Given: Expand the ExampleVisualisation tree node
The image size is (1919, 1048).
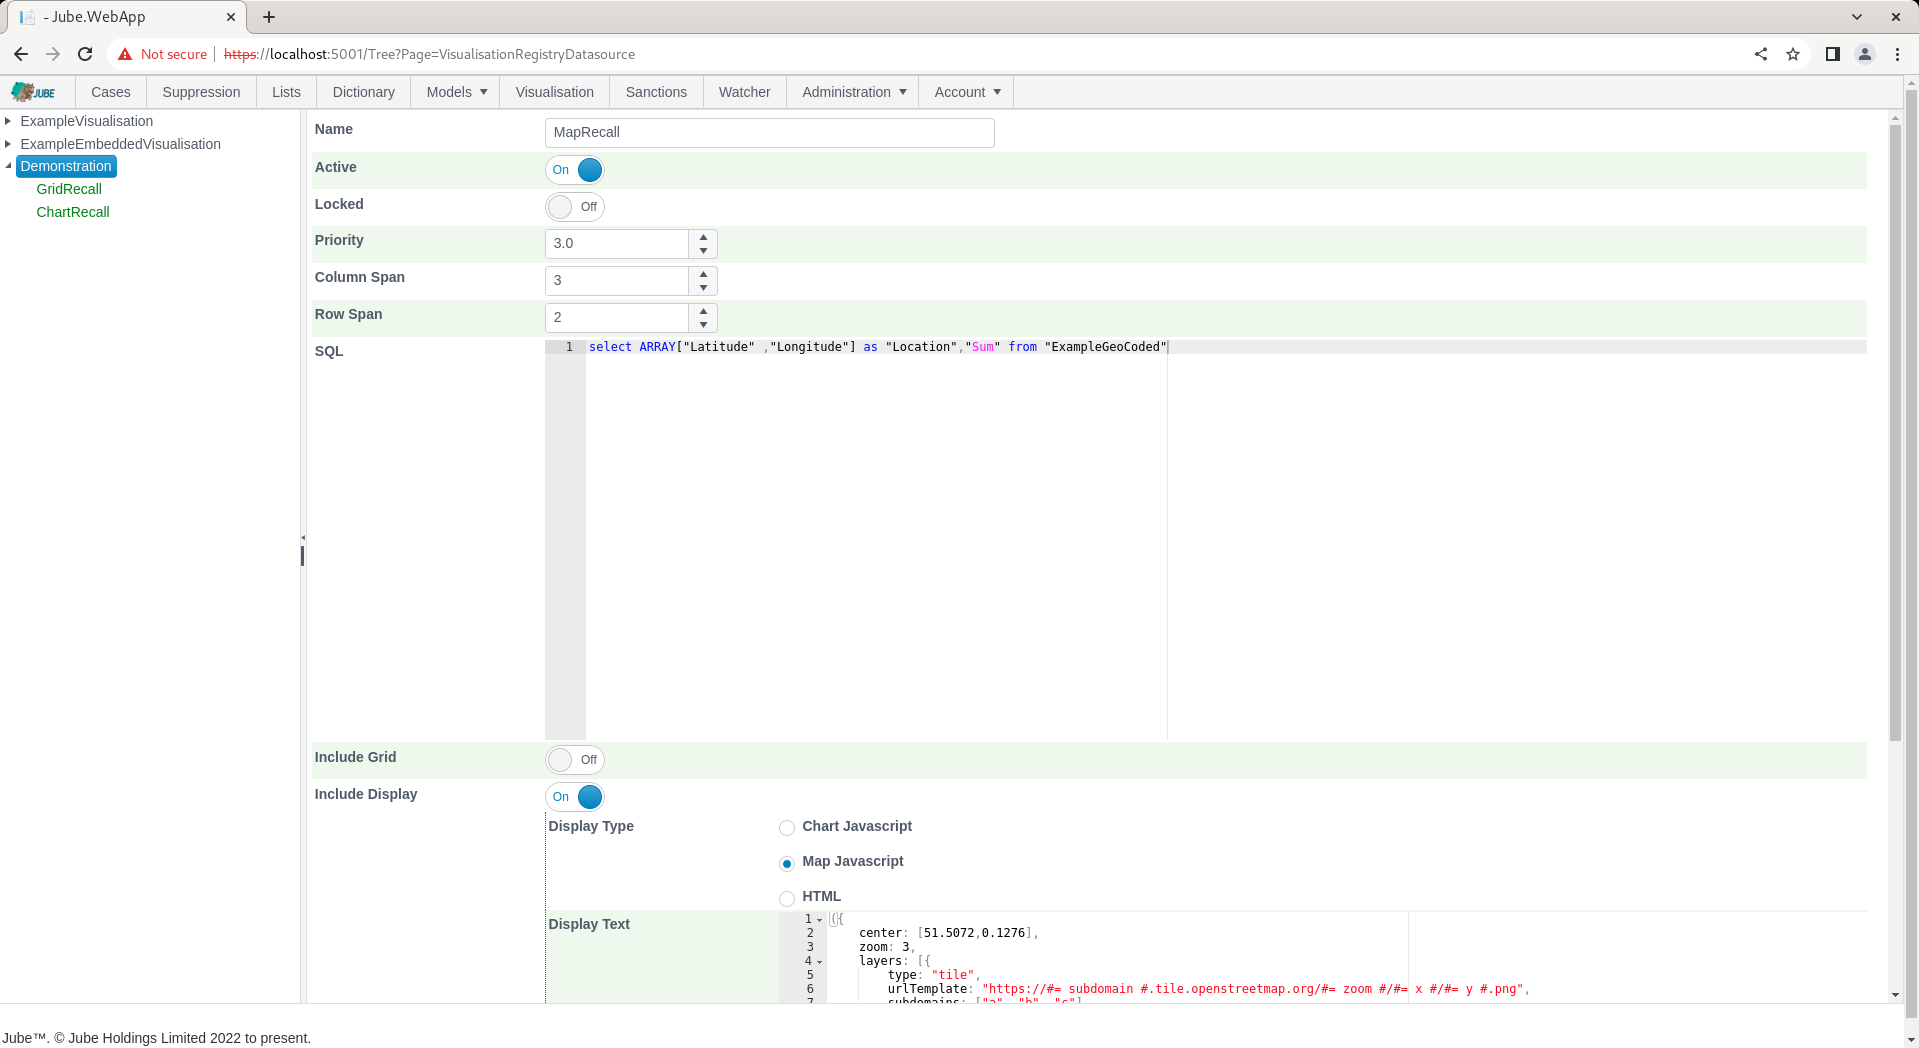Looking at the screenshot, I should (x=8, y=121).
